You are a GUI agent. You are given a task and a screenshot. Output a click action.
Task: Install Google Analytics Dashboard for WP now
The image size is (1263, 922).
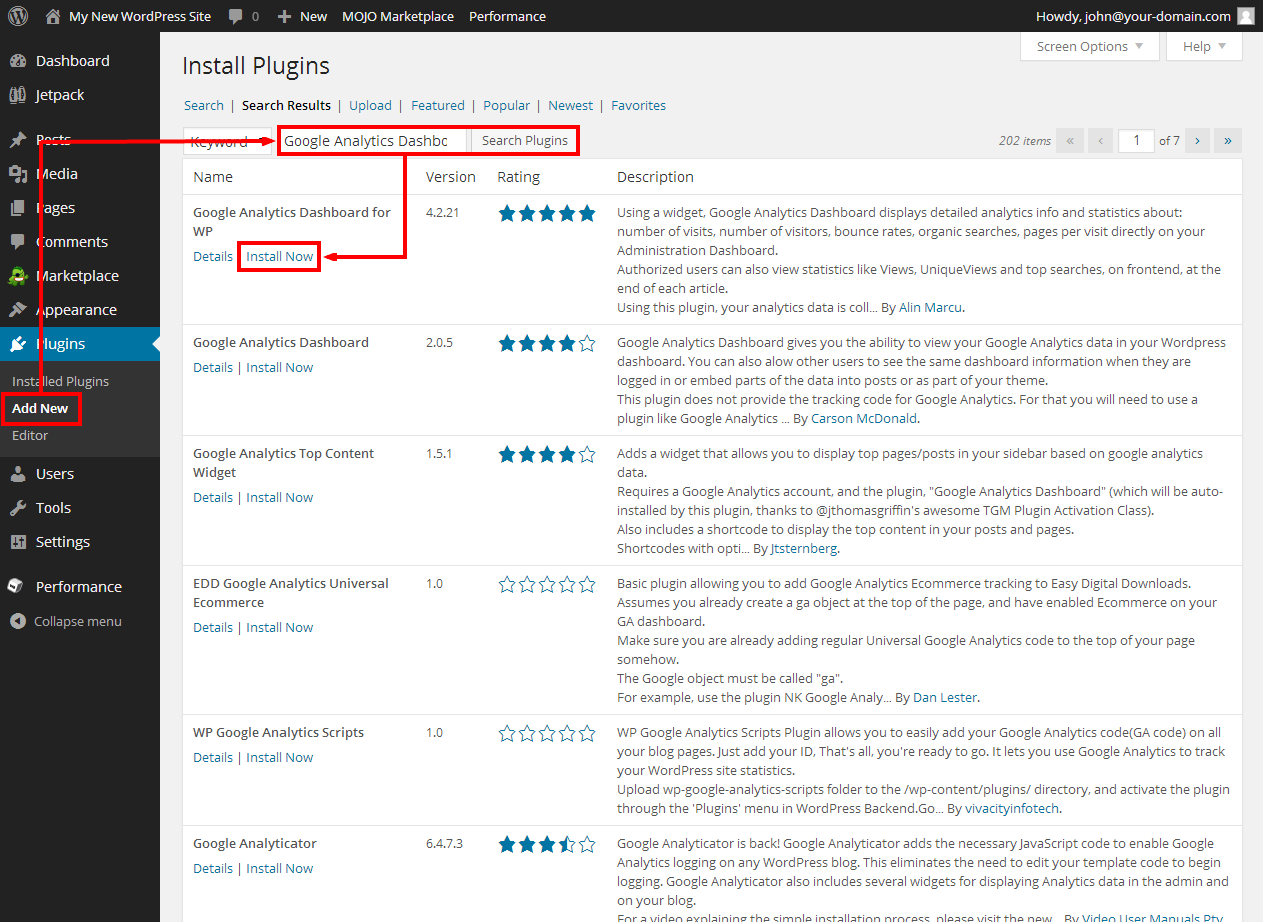280,256
